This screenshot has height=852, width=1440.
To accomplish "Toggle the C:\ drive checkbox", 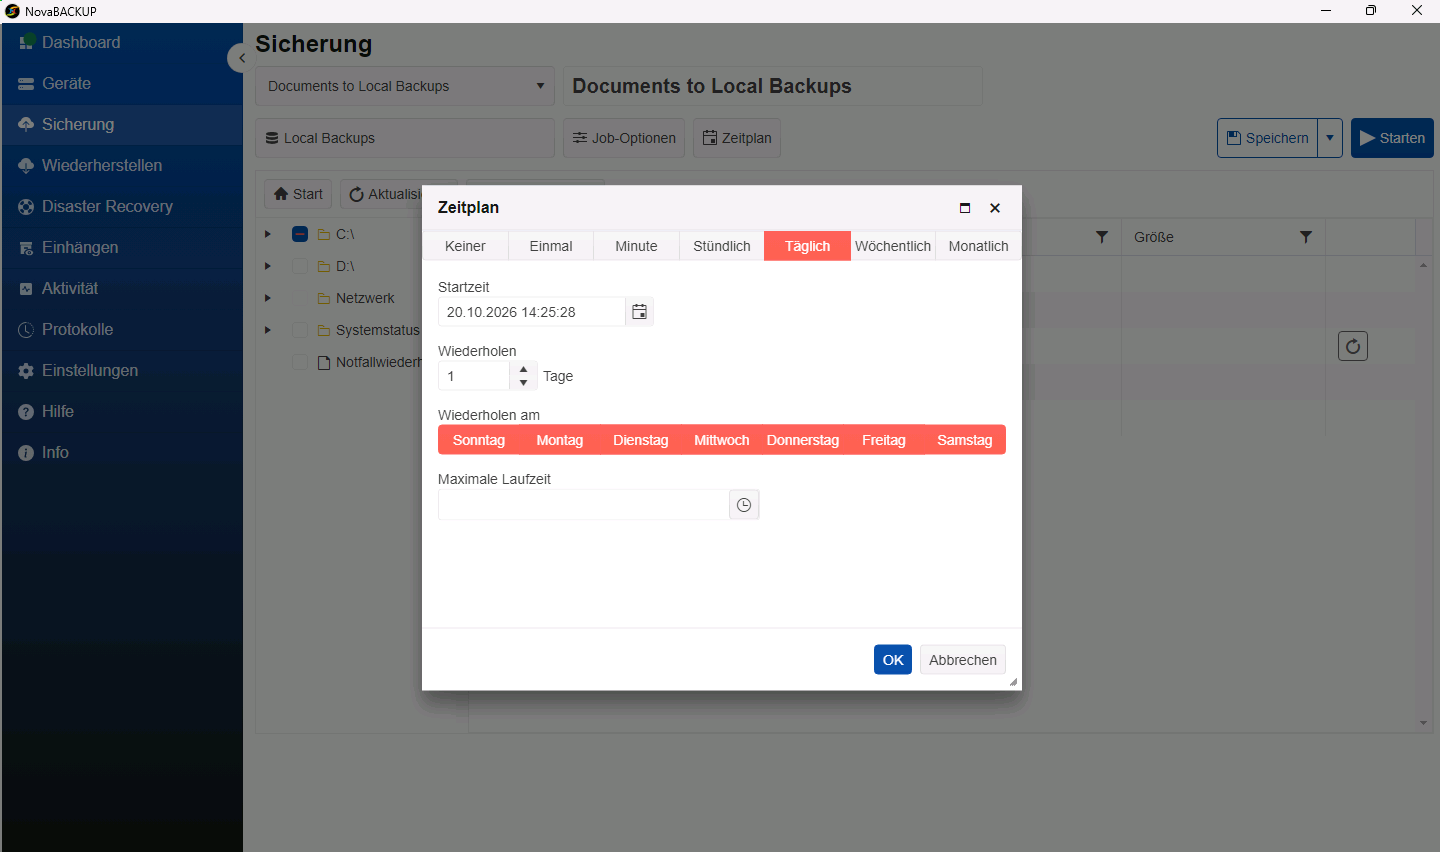I will (300, 234).
